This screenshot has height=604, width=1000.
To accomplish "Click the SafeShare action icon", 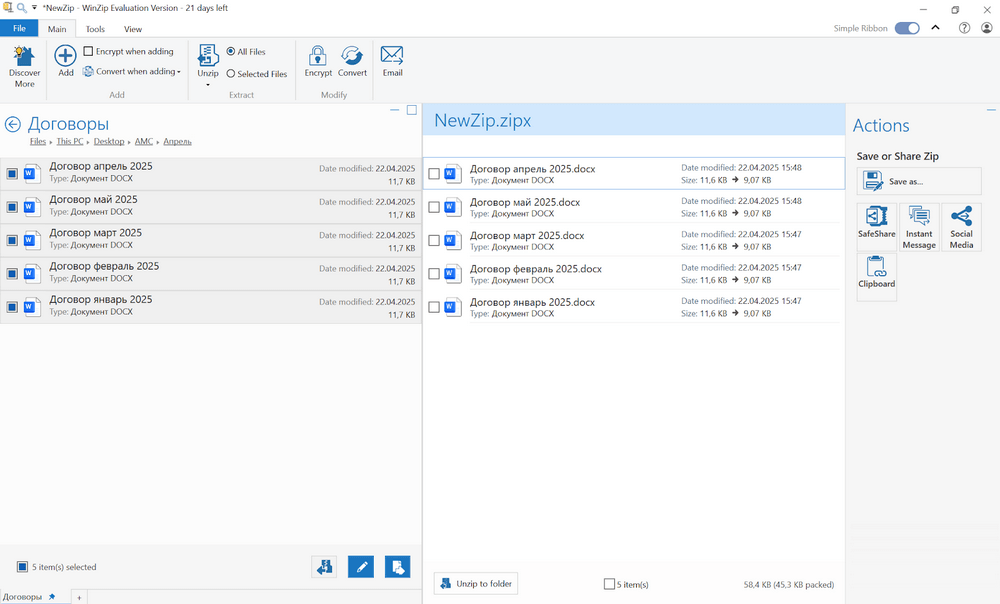I will (876, 216).
